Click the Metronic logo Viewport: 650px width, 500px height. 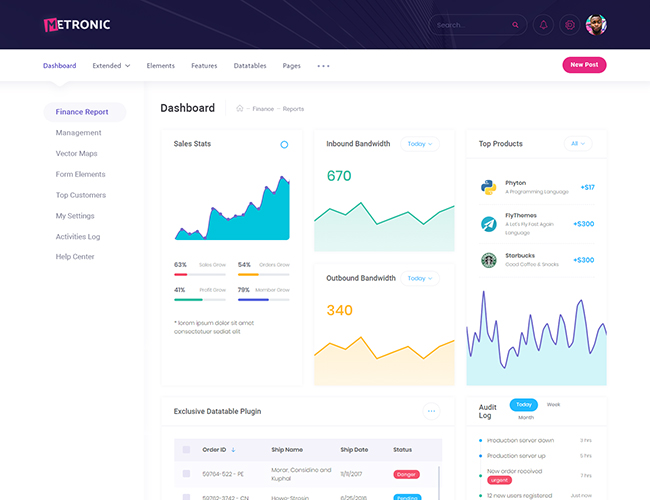[x=77, y=24]
